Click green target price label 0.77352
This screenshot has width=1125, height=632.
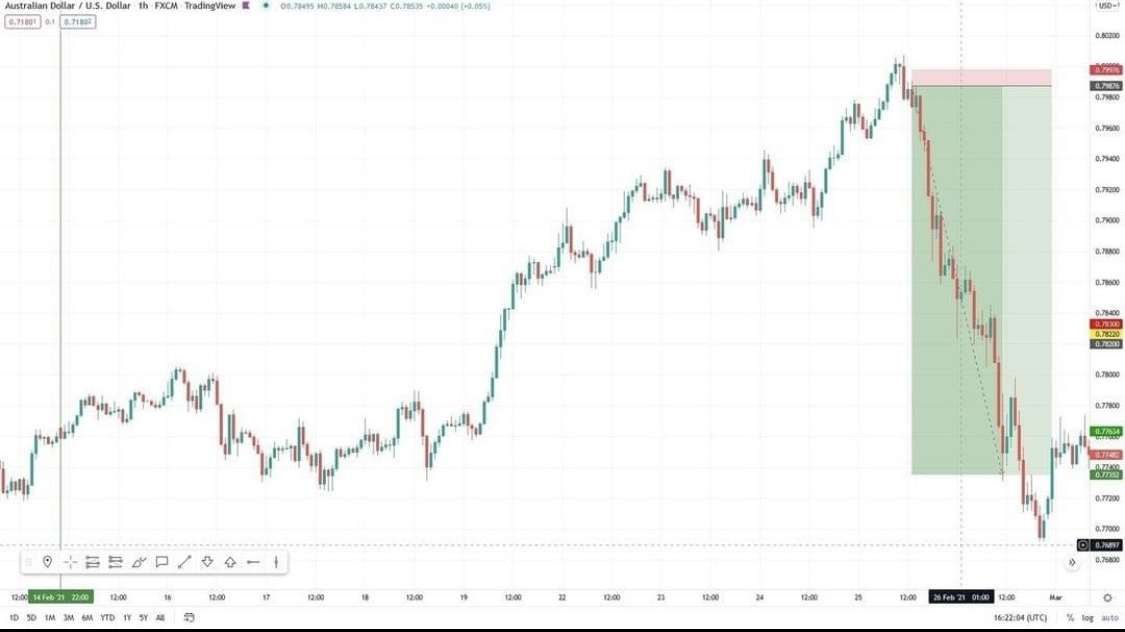[x=1106, y=475]
